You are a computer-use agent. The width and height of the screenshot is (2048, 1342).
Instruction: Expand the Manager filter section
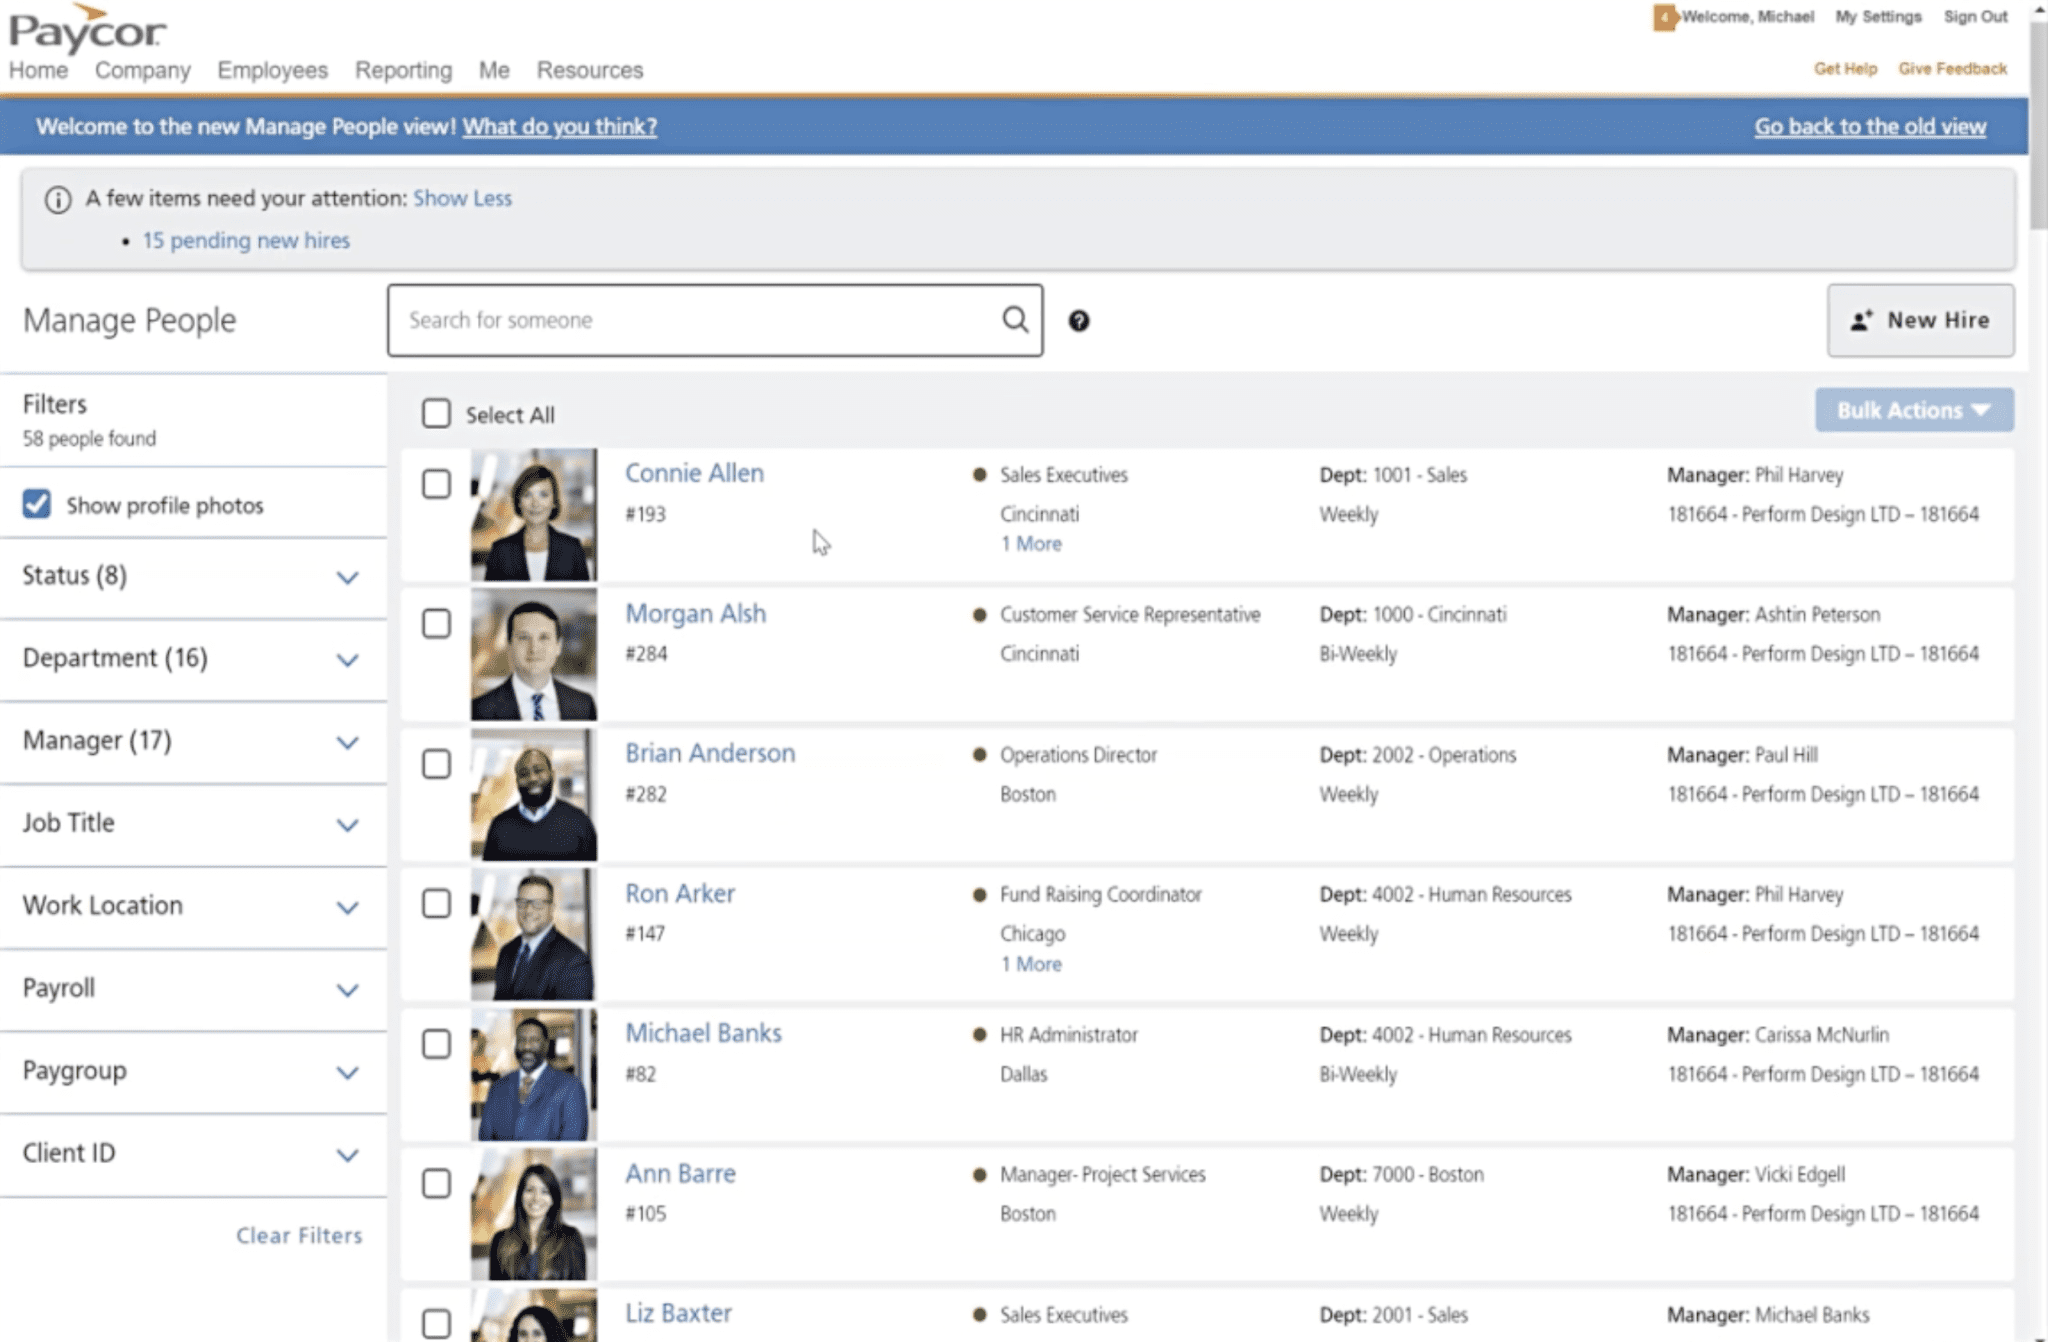coord(348,743)
